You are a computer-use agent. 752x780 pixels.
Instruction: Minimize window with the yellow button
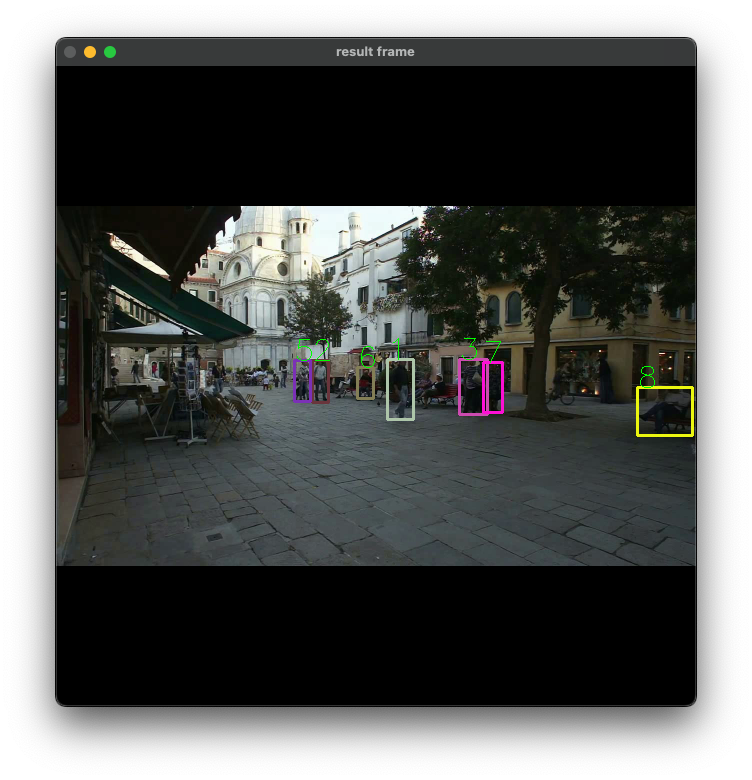tap(90, 52)
